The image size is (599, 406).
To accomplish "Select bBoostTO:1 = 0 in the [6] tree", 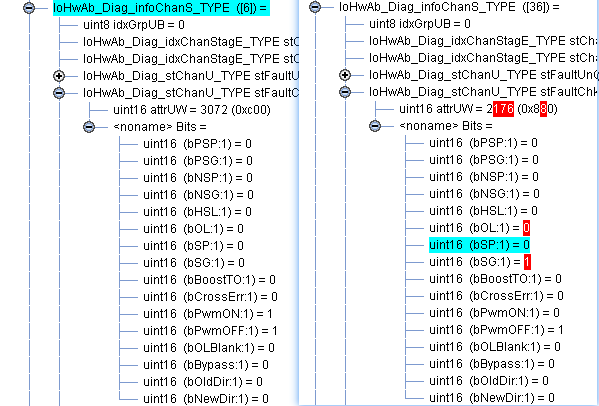I will (x=209, y=280).
